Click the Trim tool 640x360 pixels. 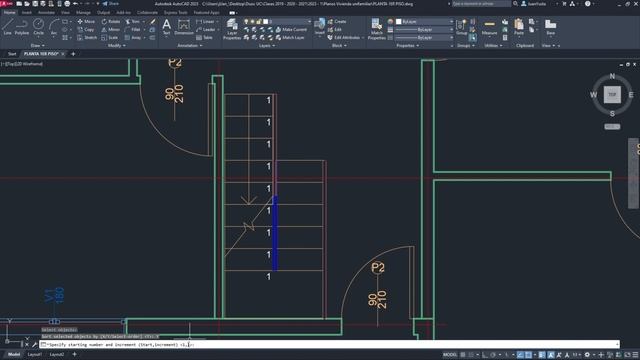(x=133, y=21)
